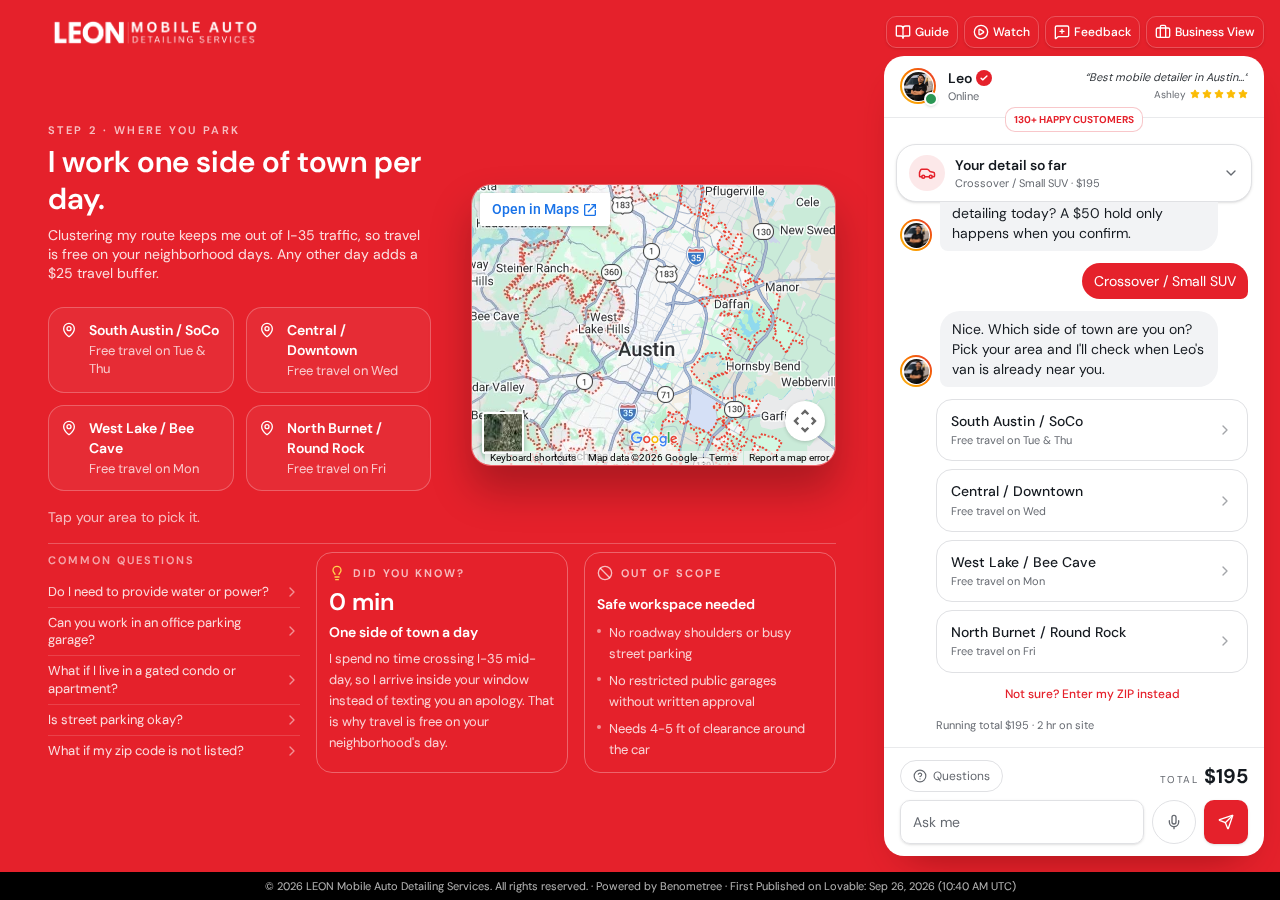Choose West Lake / Bee Cave in chat
This screenshot has height=900, width=1280.
(1092, 571)
